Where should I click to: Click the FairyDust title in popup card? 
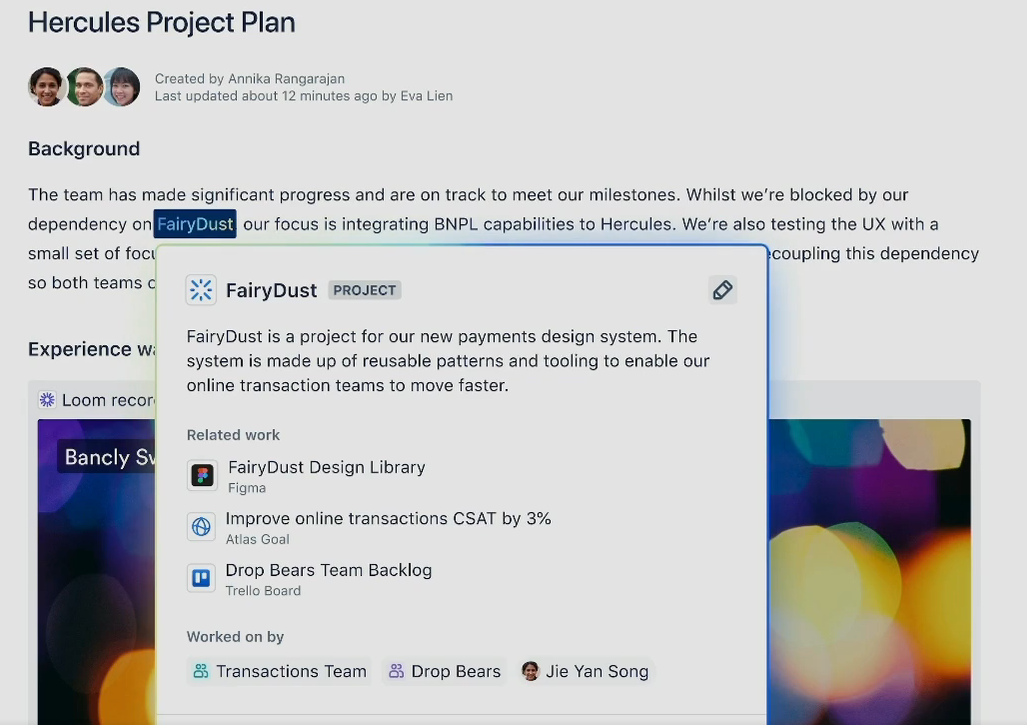point(271,290)
